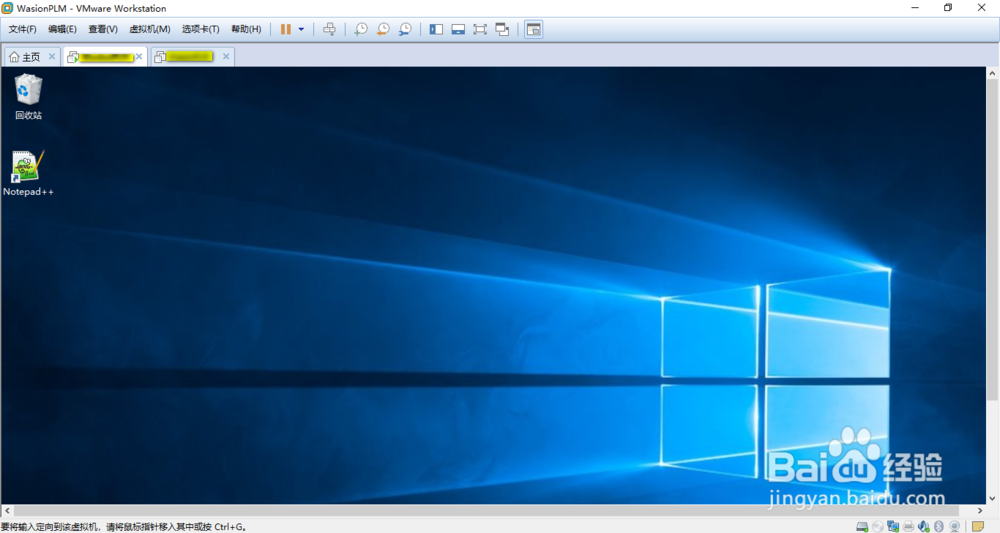Select the Notepad++ desktop shortcut
This screenshot has width=1000, height=533.
(28, 173)
